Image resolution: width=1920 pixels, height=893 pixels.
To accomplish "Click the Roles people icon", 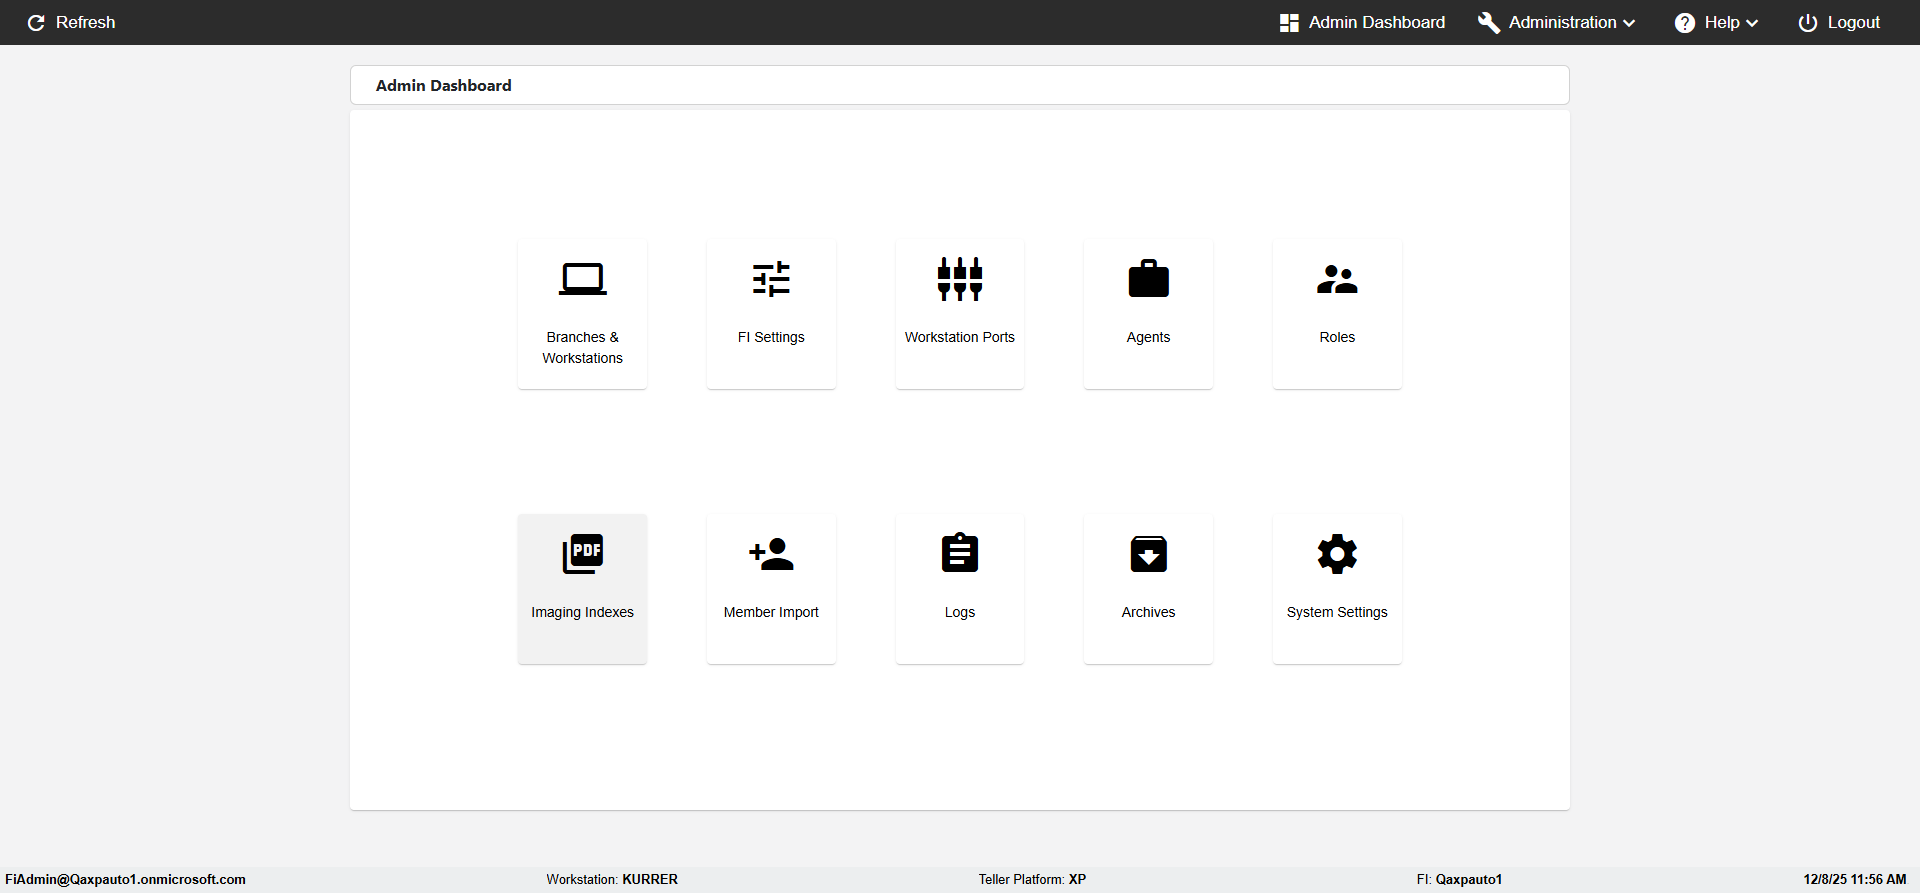I will point(1337,279).
